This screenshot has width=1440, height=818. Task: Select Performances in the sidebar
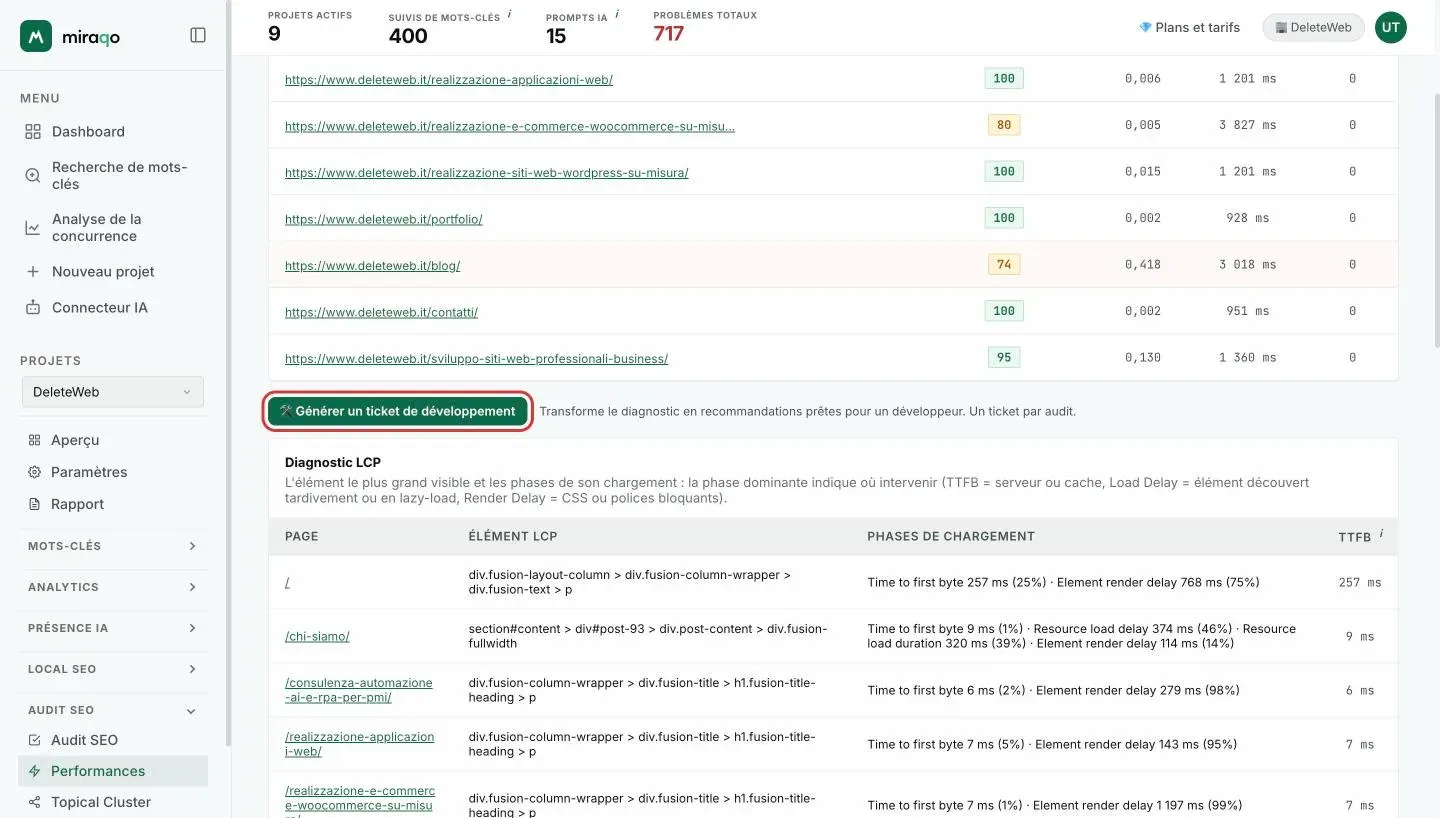(x=113, y=771)
